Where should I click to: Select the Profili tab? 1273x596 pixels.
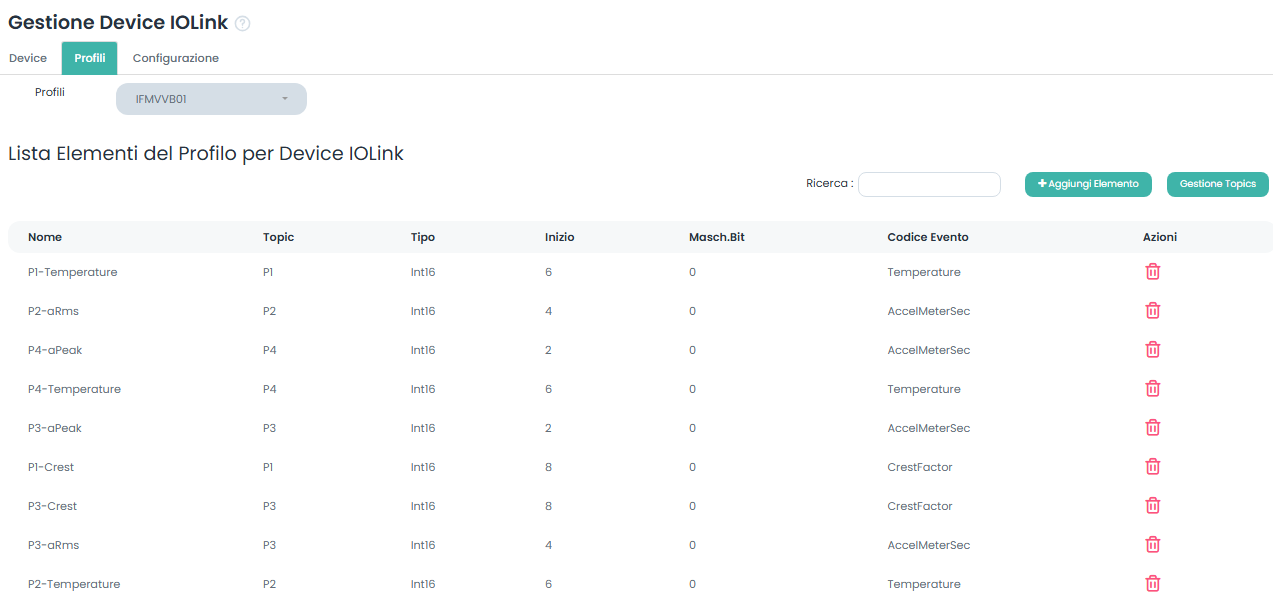89,58
